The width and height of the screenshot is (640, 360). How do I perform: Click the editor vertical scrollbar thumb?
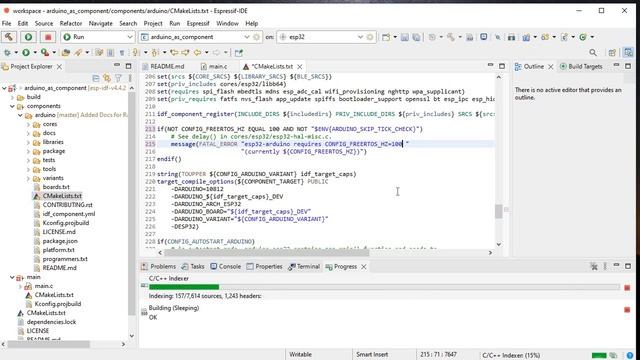(x=499, y=211)
